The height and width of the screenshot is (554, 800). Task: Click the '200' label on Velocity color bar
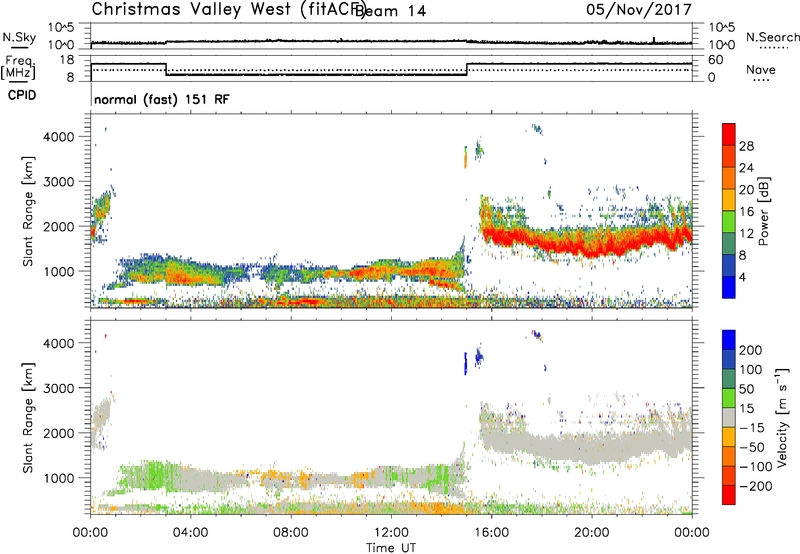(751, 350)
